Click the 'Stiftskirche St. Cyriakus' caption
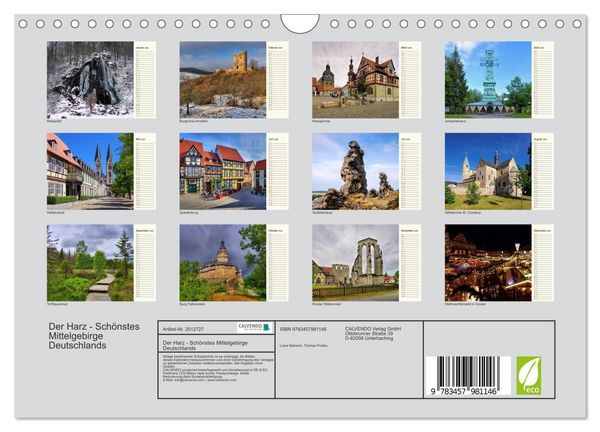The image size is (600, 432). 463,212
